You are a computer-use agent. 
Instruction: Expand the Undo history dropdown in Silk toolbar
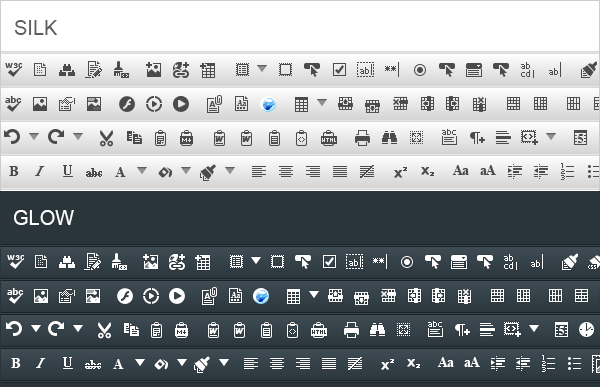click(34, 136)
